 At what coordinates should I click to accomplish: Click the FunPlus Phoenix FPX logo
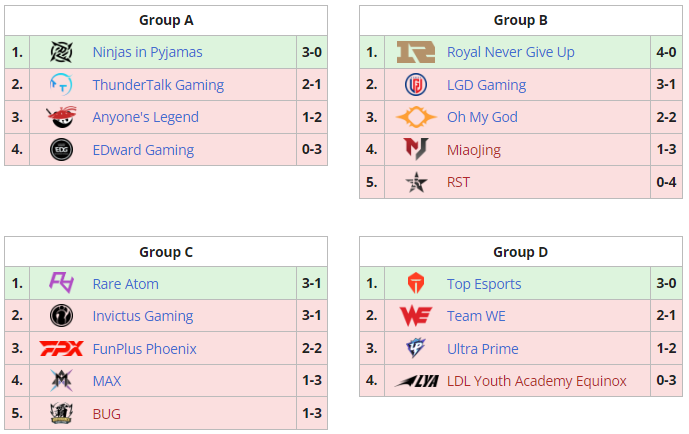[62, 349]
